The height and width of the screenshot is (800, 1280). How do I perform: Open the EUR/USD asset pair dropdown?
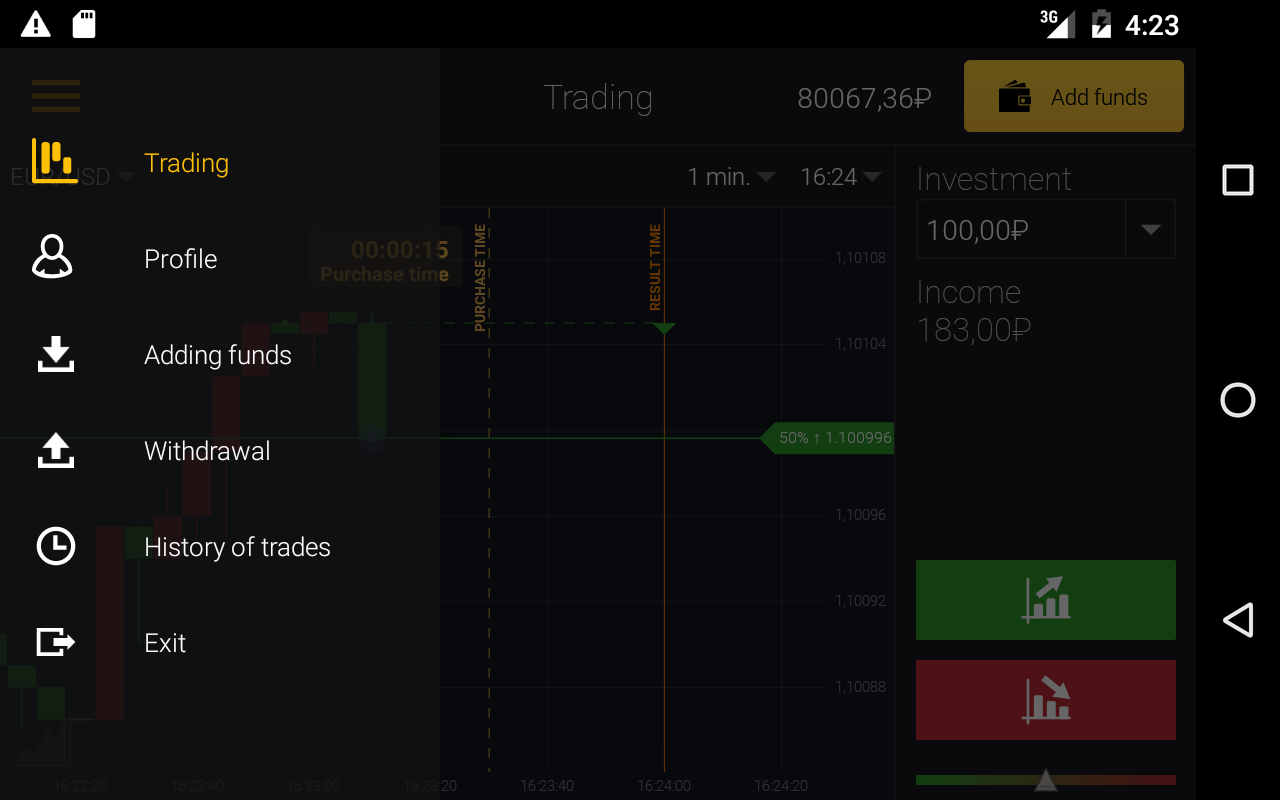(x=72, y=177)
